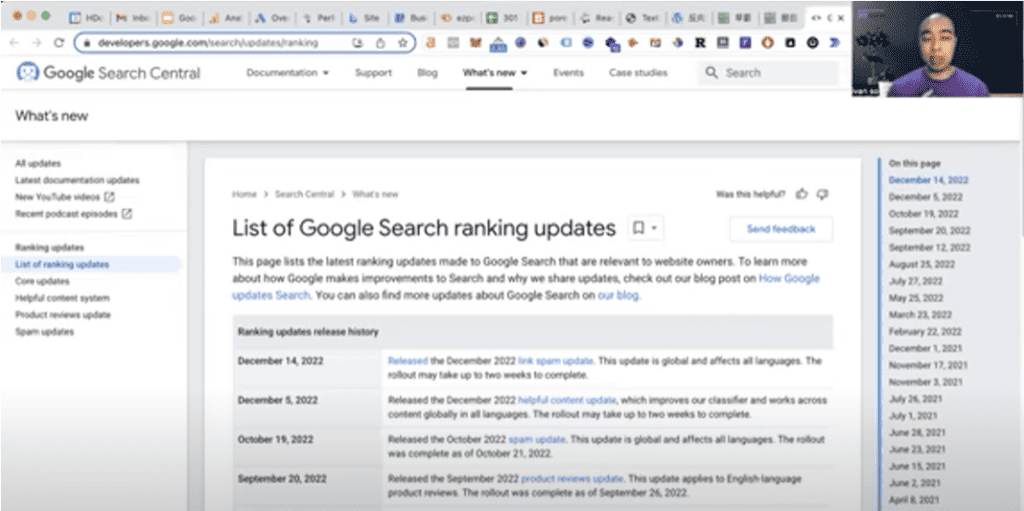
Task: Click the bookmark icon beside the page title
Action: tap(638, 228)
